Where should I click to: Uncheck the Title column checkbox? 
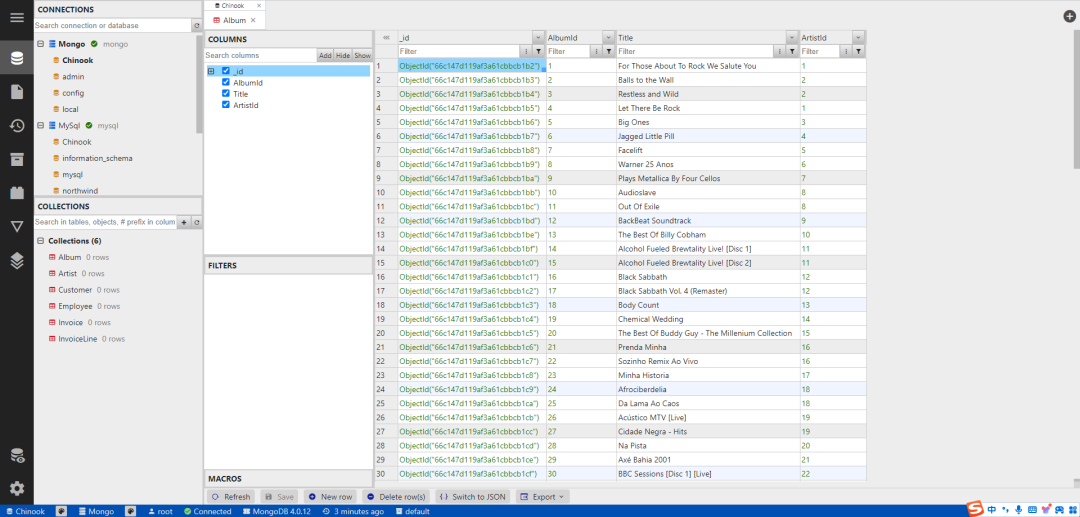click(226, 94)
